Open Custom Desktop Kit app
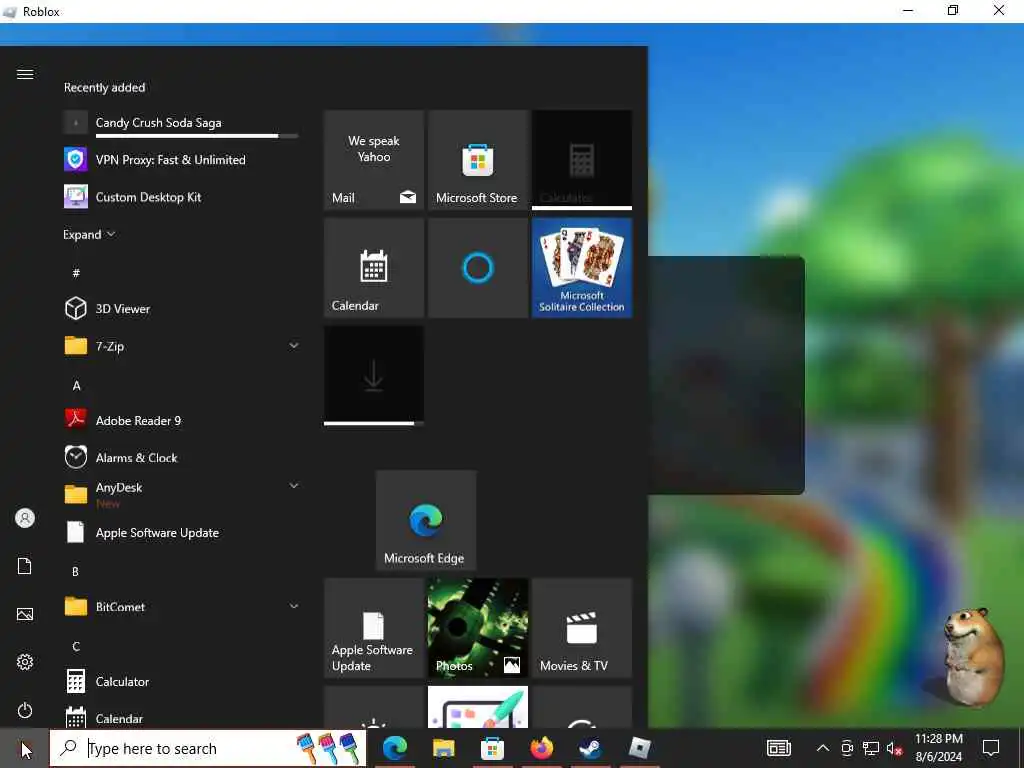This screenshot has height=768, width=1024. pyautogui.click(x=181, y=197)
